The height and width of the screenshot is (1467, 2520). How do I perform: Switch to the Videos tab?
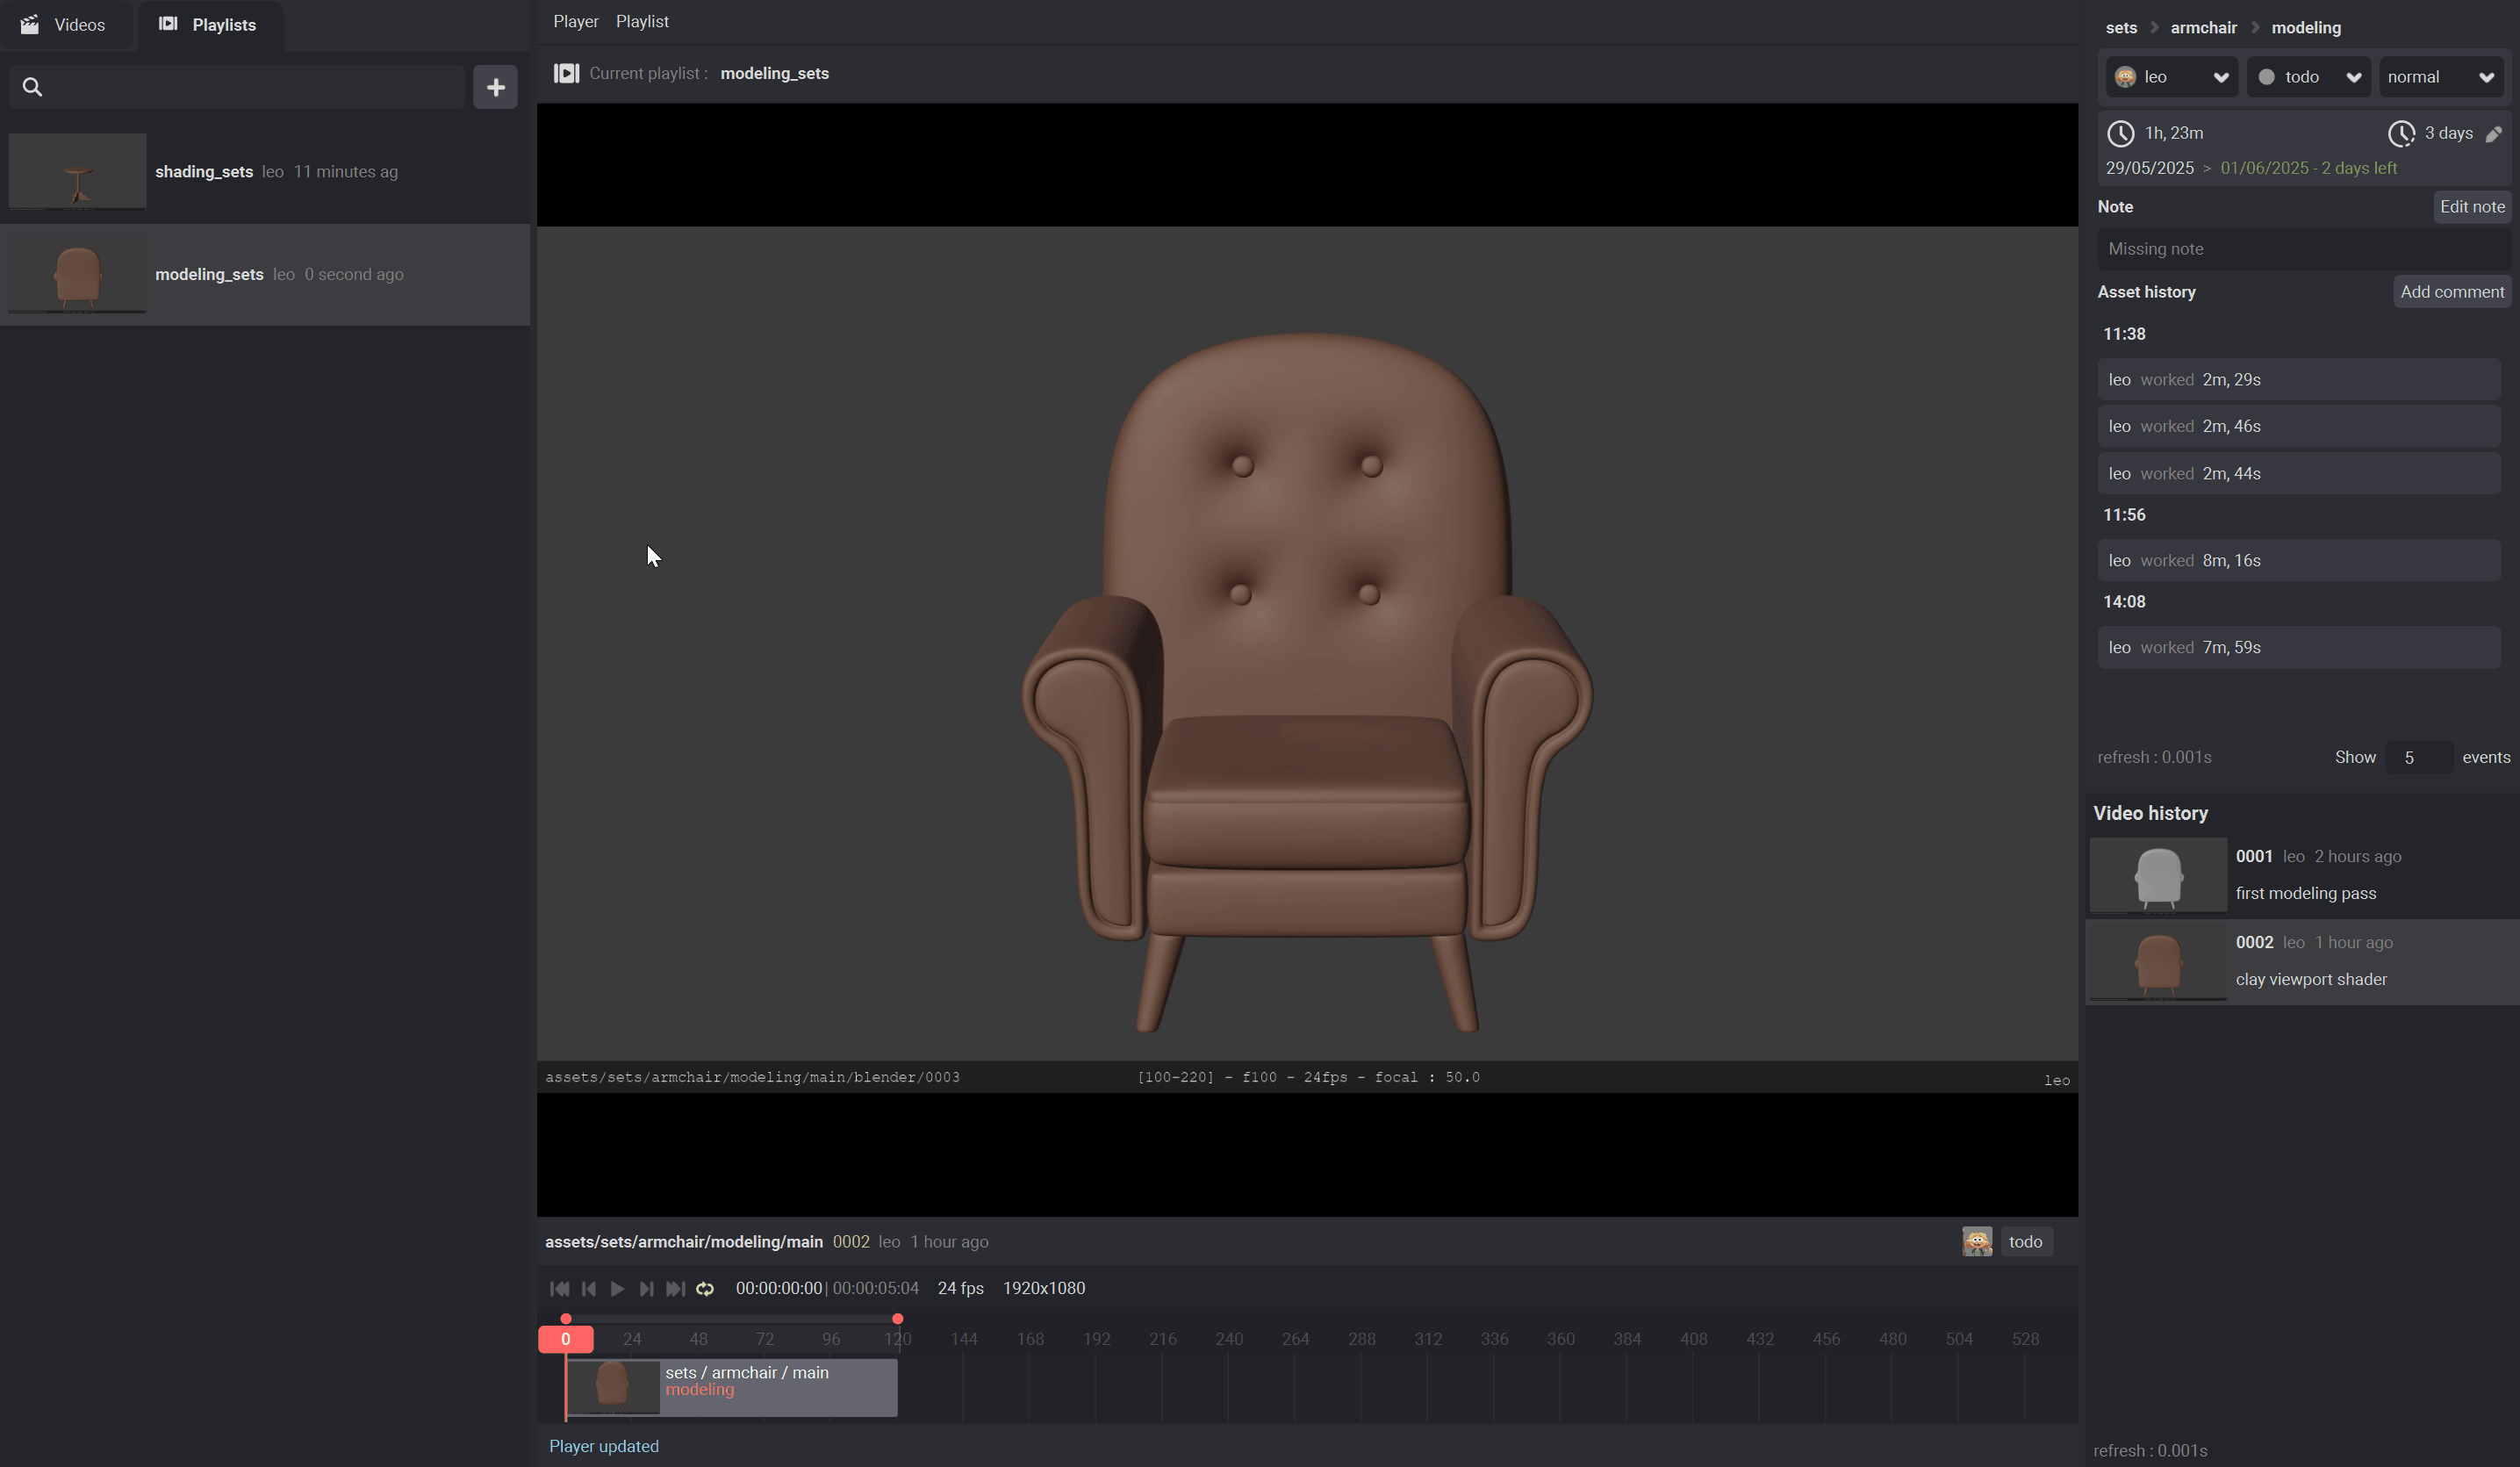coord(64,25)
